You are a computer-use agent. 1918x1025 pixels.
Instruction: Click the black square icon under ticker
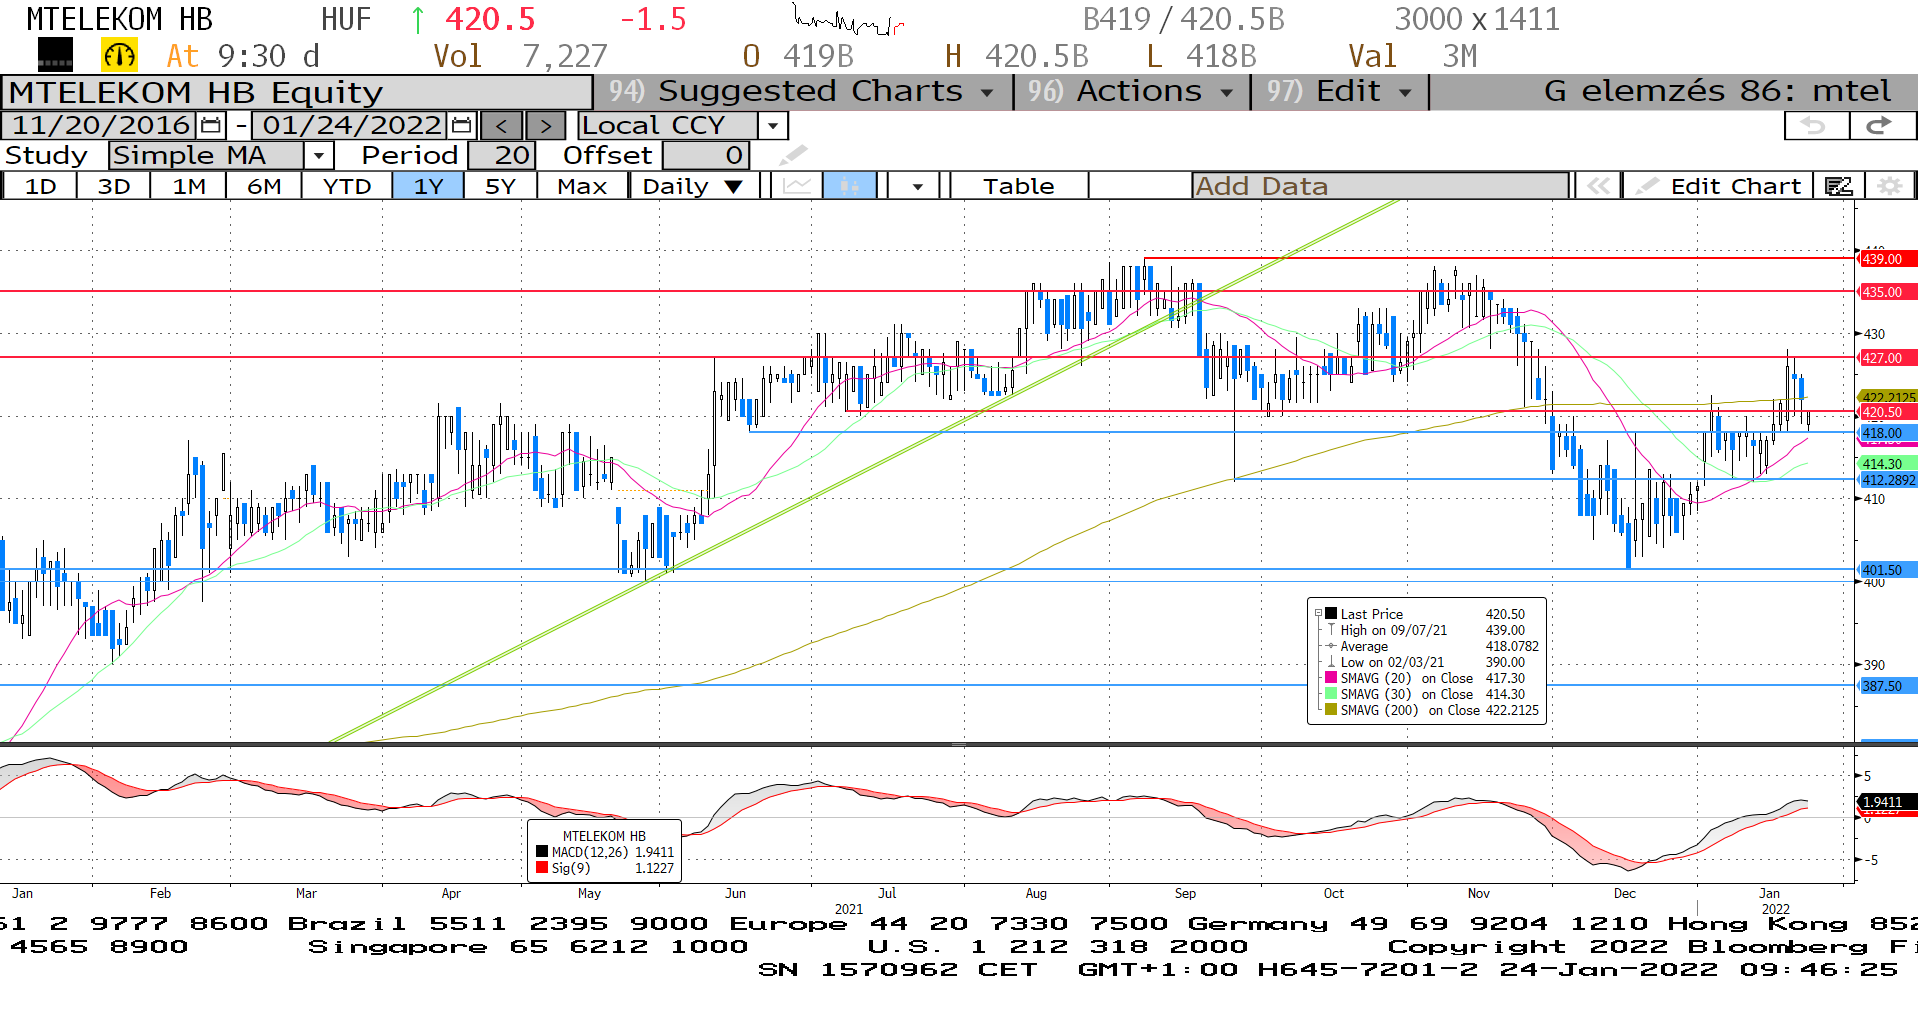click(x=55, y=55)
